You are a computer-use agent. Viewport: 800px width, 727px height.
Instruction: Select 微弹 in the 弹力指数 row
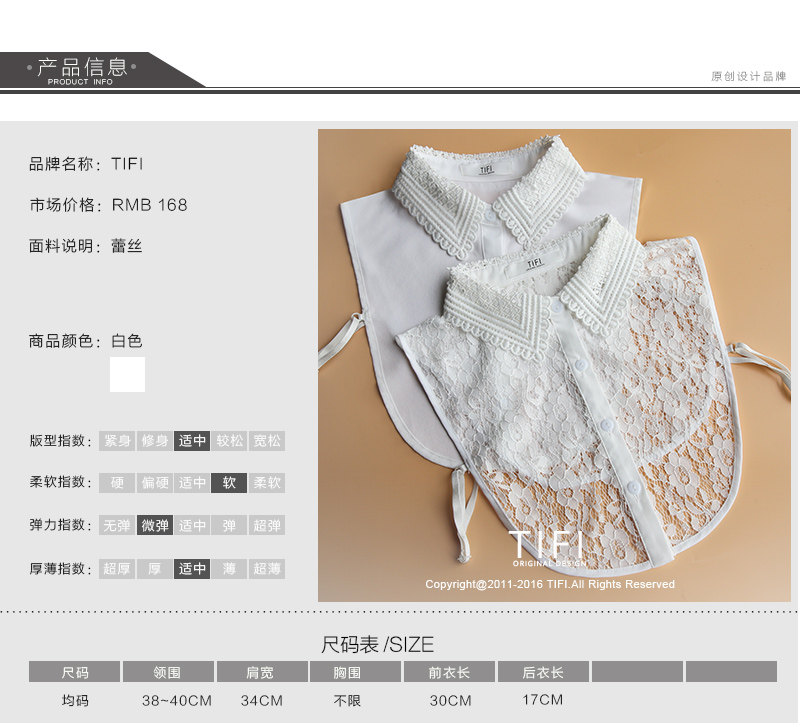(x=155, y=525)
